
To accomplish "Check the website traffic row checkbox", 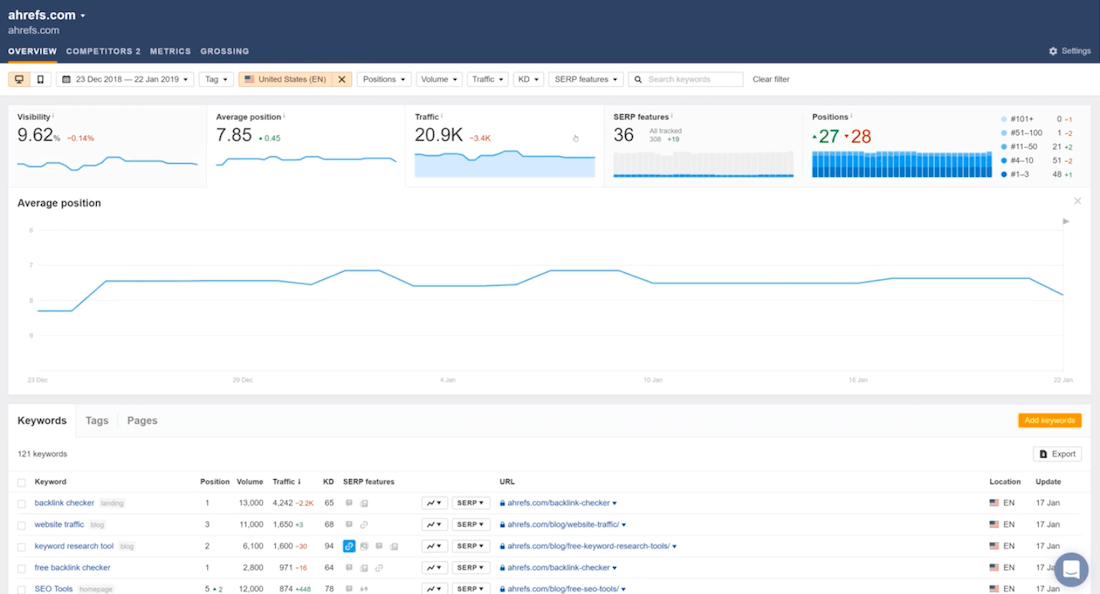I will pyautogui.click(x=22, y=525).
